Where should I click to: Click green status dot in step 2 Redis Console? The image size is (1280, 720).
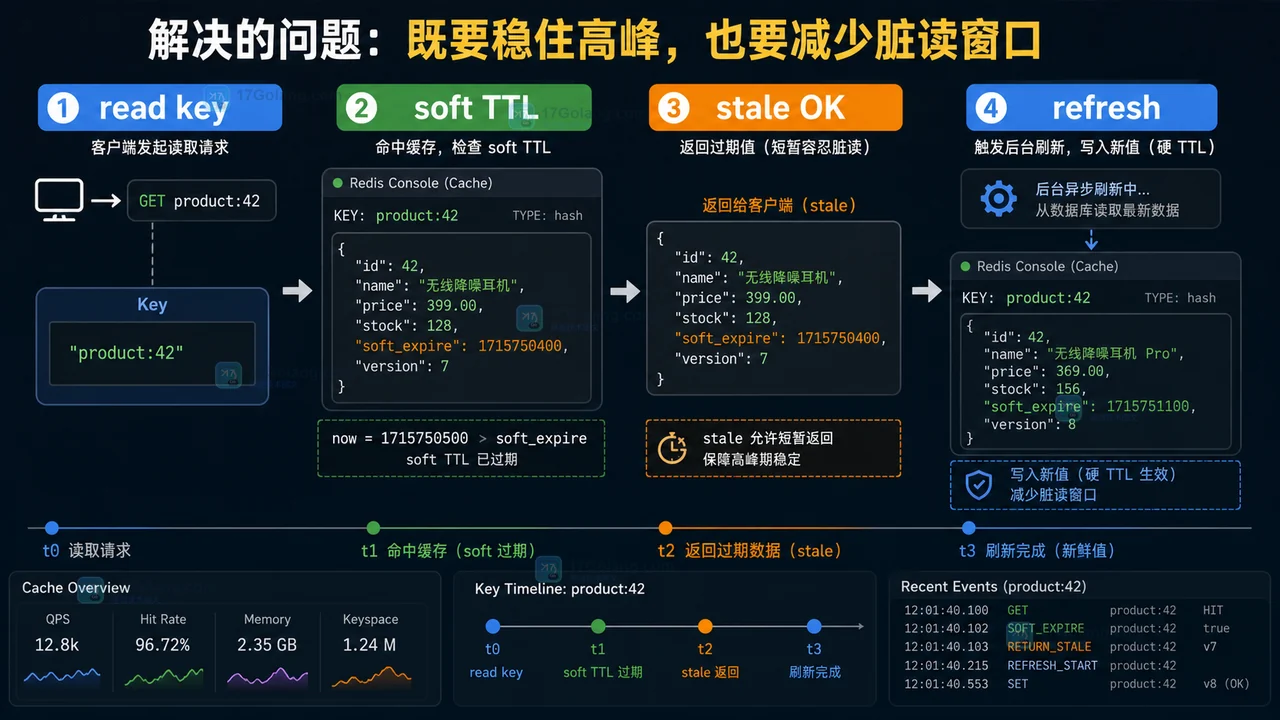pos(338,183)
